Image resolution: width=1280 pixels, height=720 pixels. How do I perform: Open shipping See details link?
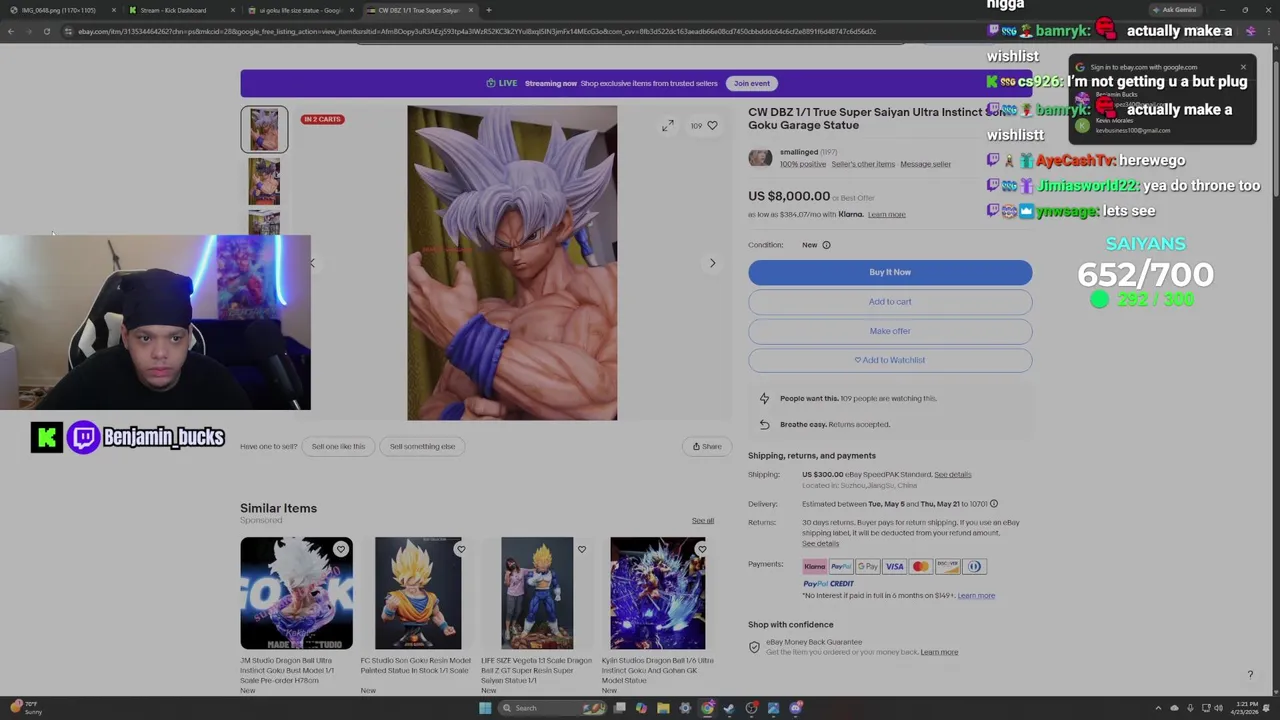click(953, 475)
